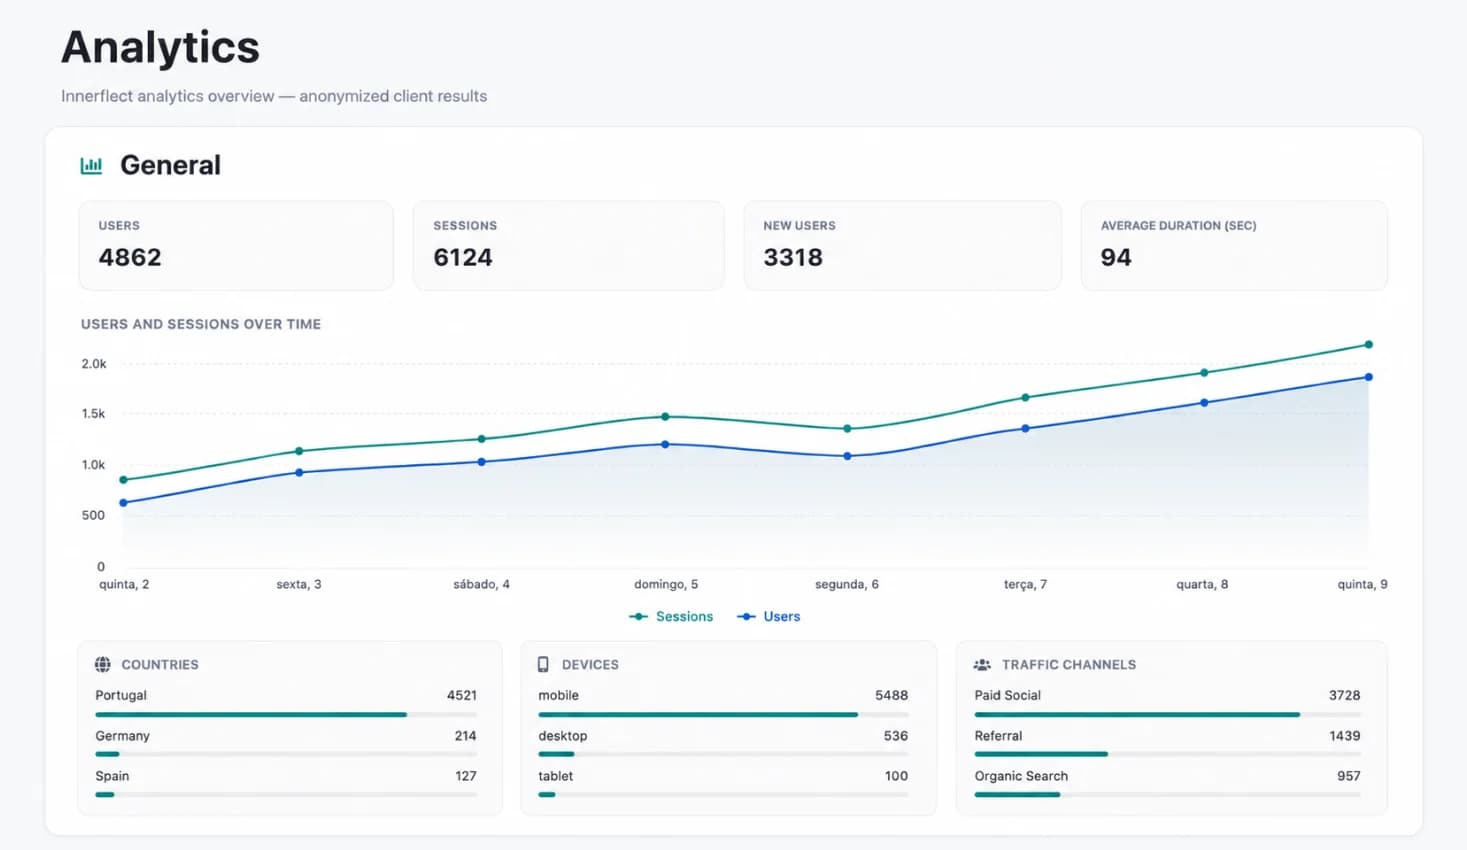Click the value 4521 for Portugal
This screenshot has width=1467, height=850.
[x=462, y=695]
